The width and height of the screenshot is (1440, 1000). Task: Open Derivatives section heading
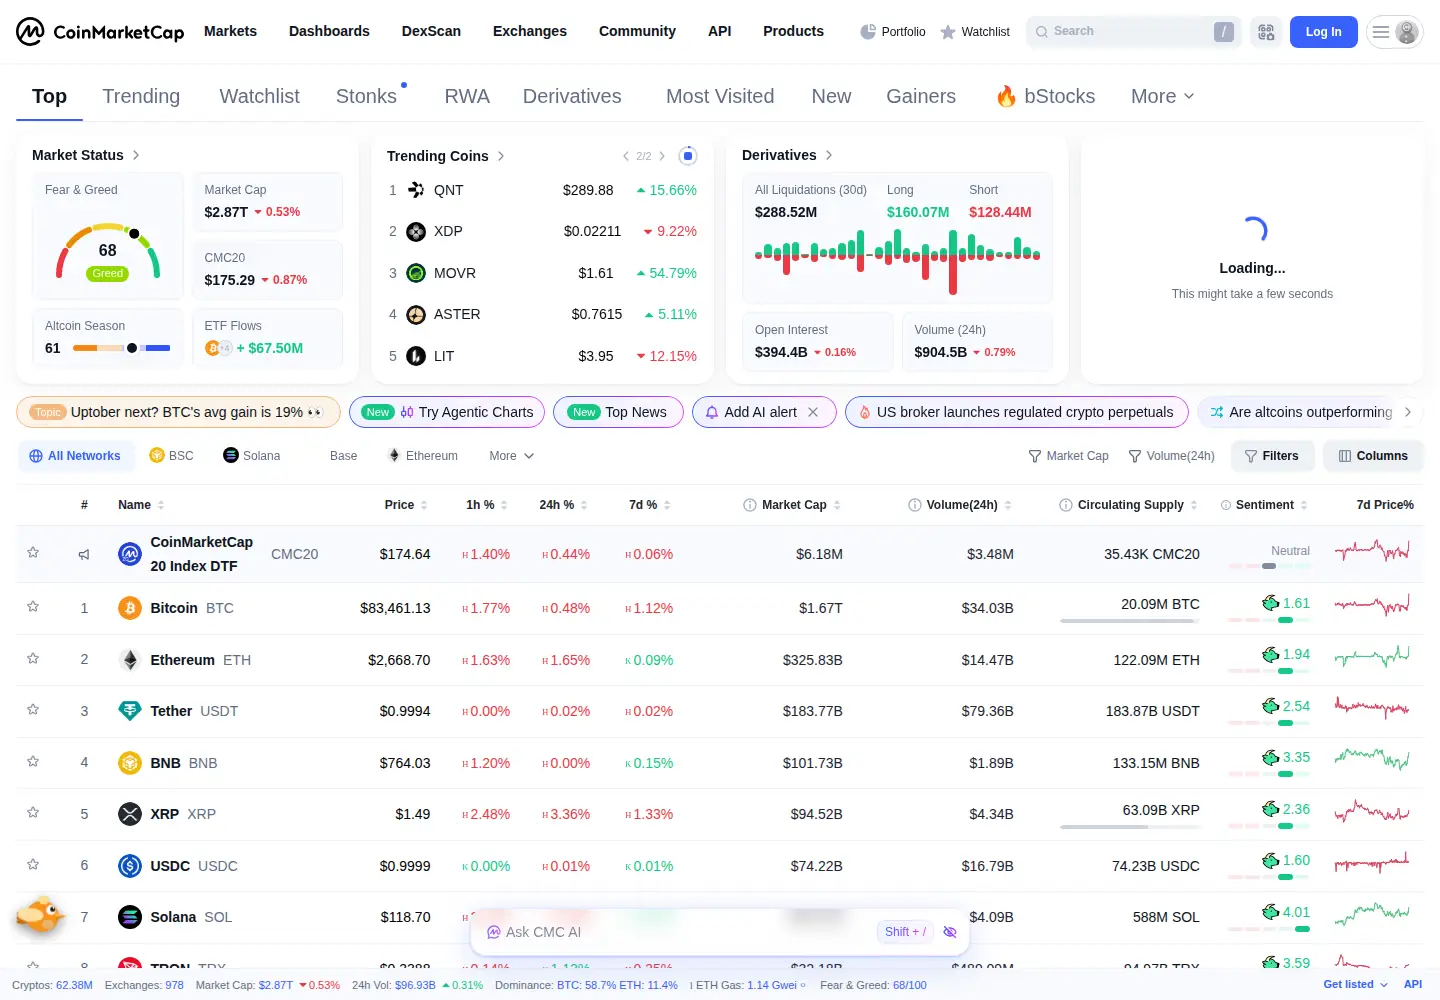[x=788, y=155]
